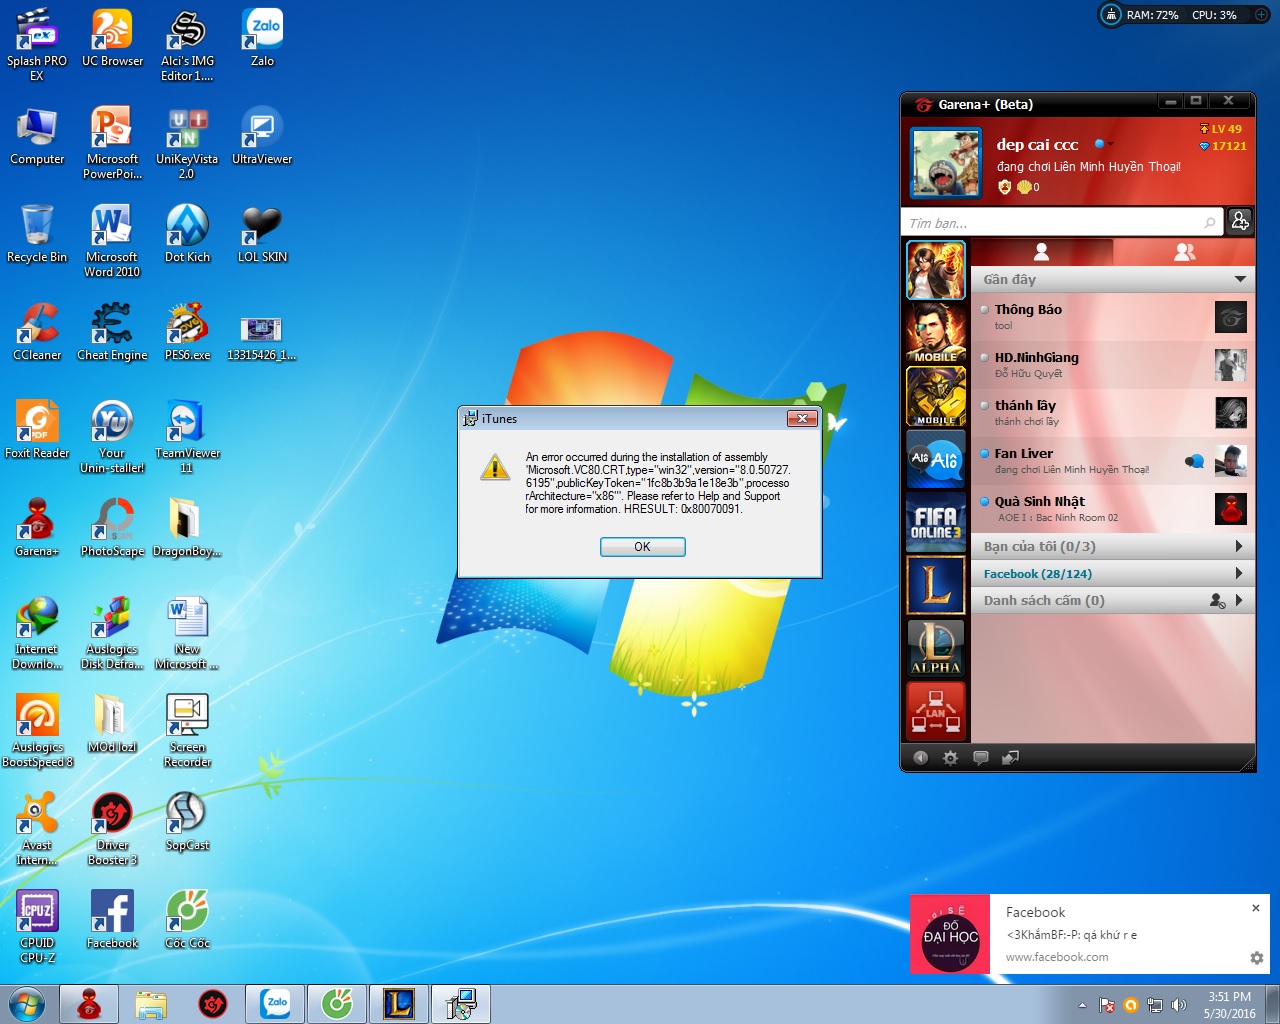This screenshot has height=1024, width=1280.
Task: Open the CCleaner desktop shortcut
Action: coord(37,333)
